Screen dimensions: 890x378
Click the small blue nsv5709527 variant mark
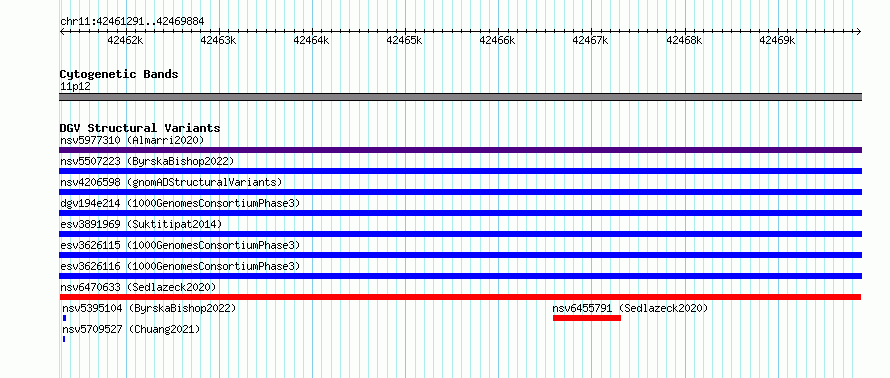coord(64,339)
